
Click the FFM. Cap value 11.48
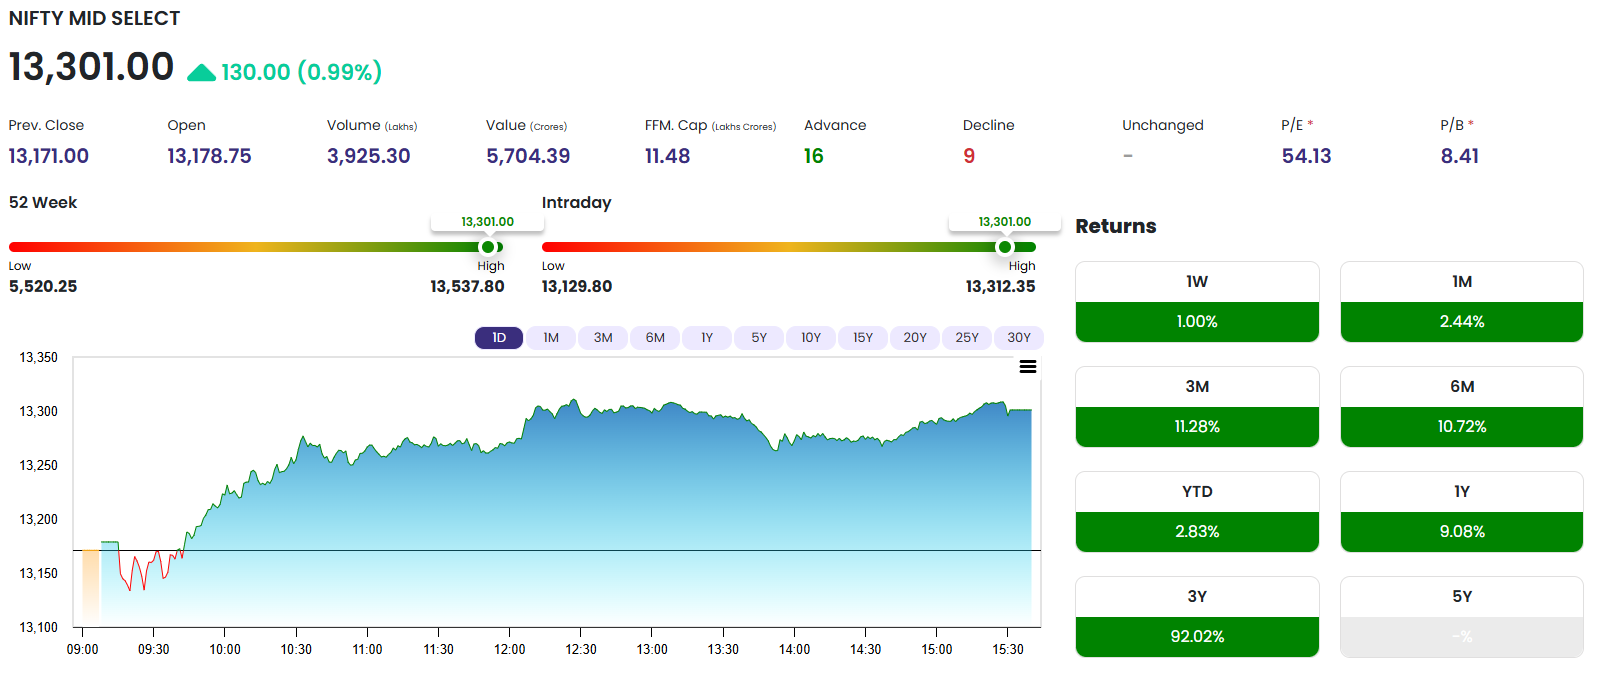[667, 156]
